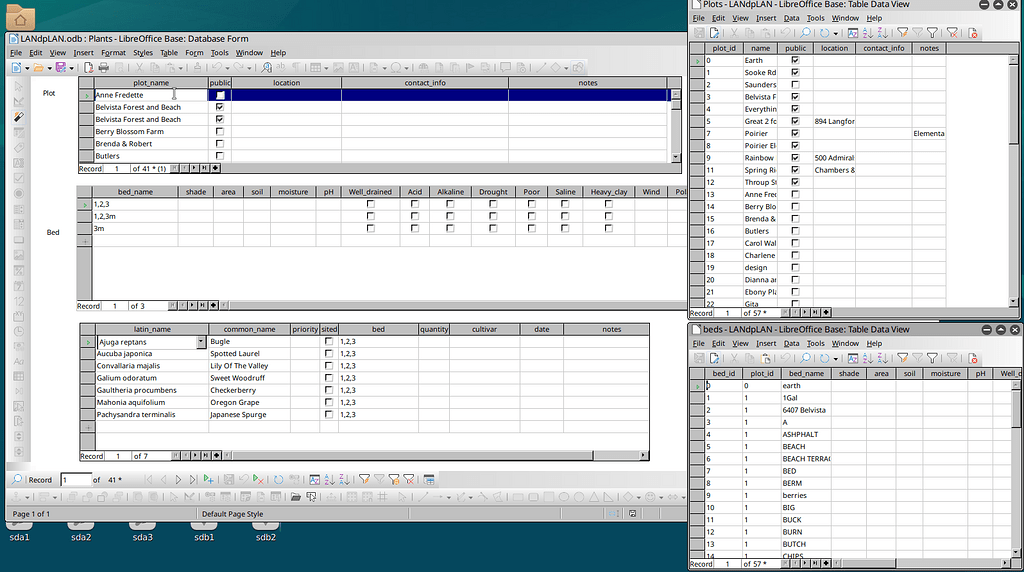Click AutoFilter icon in form navigation bar
The width and height of the screenshot is (1024, 572).
point(365,480)
